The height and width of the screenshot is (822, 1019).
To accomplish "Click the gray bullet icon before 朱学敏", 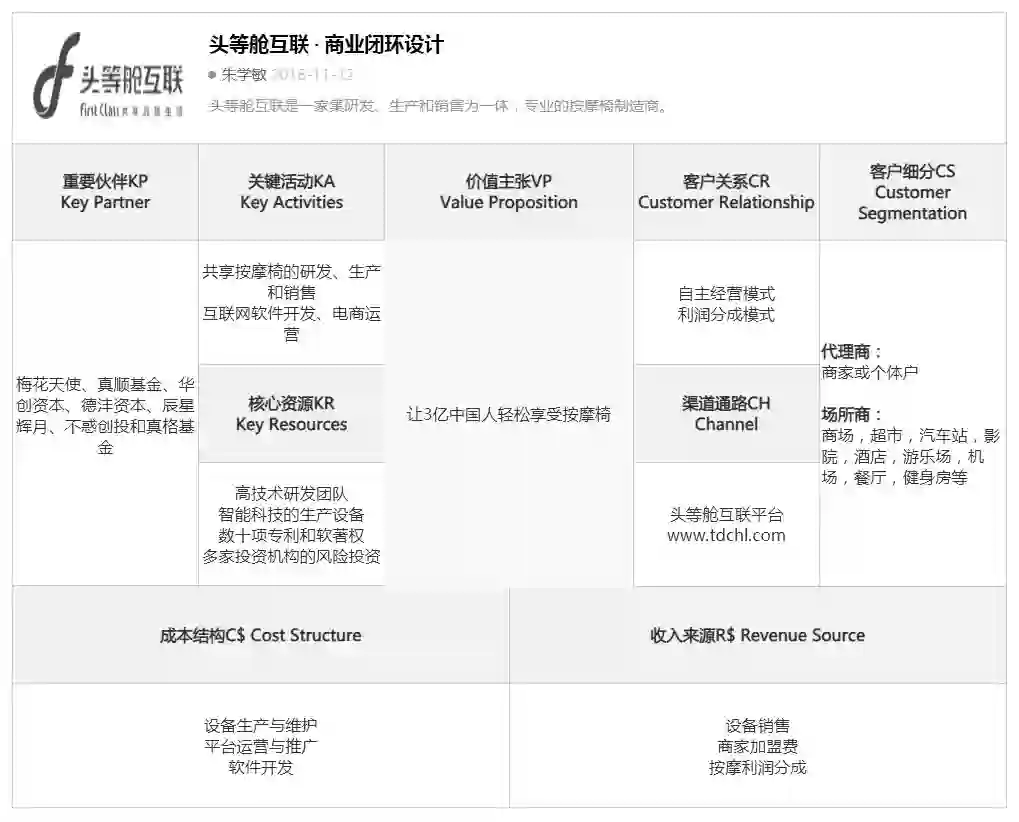I will coord(212,75).
